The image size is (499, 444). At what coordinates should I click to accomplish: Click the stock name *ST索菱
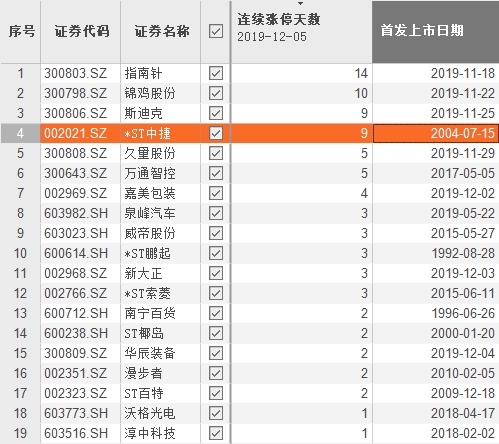(147, 293)
